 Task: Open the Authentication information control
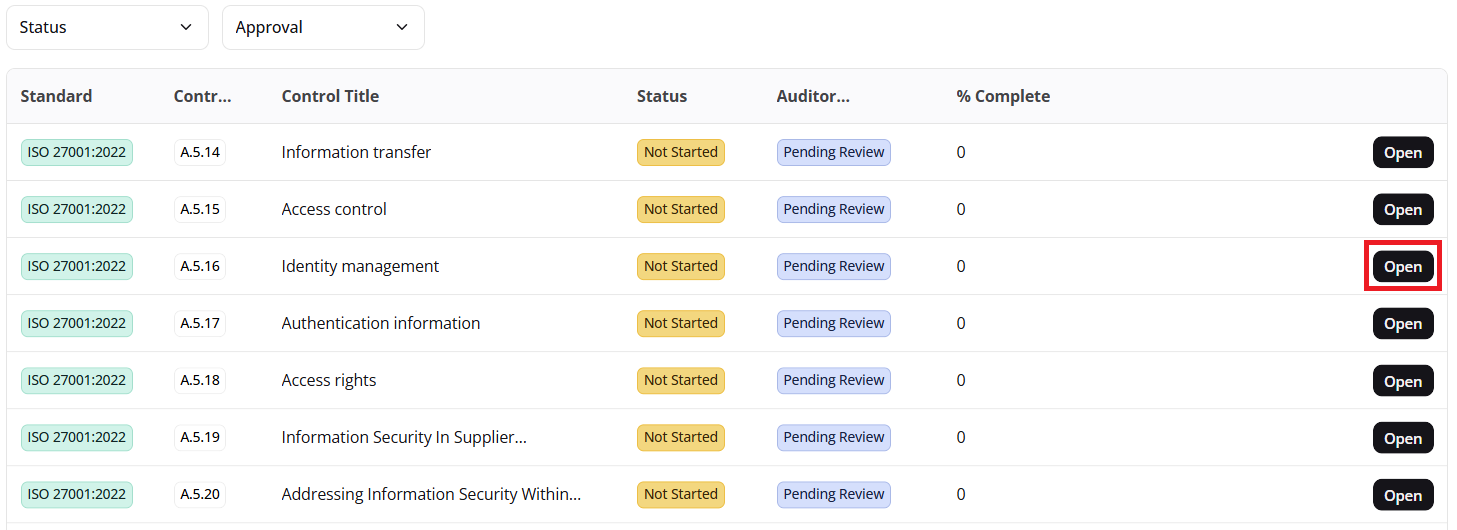pos(1402,324)
